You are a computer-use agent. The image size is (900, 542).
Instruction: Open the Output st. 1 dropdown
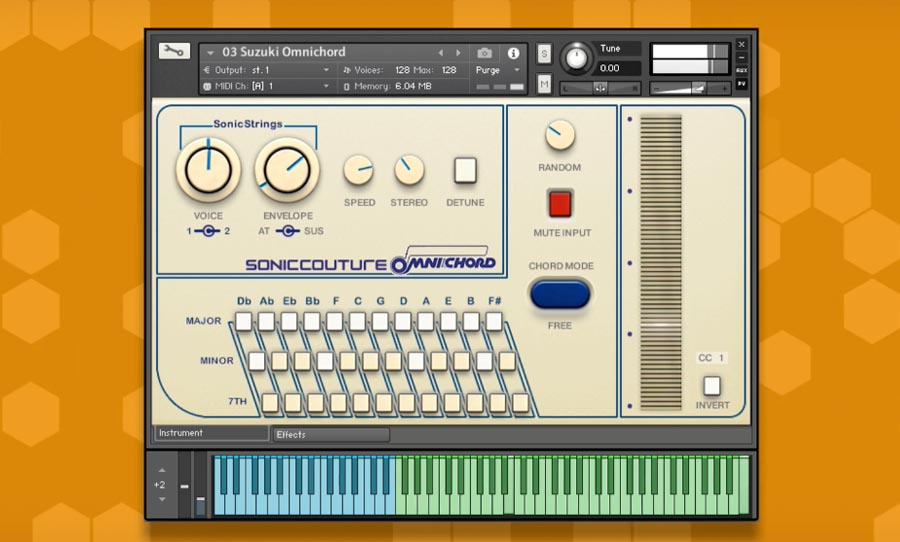(x=266, y=70)
